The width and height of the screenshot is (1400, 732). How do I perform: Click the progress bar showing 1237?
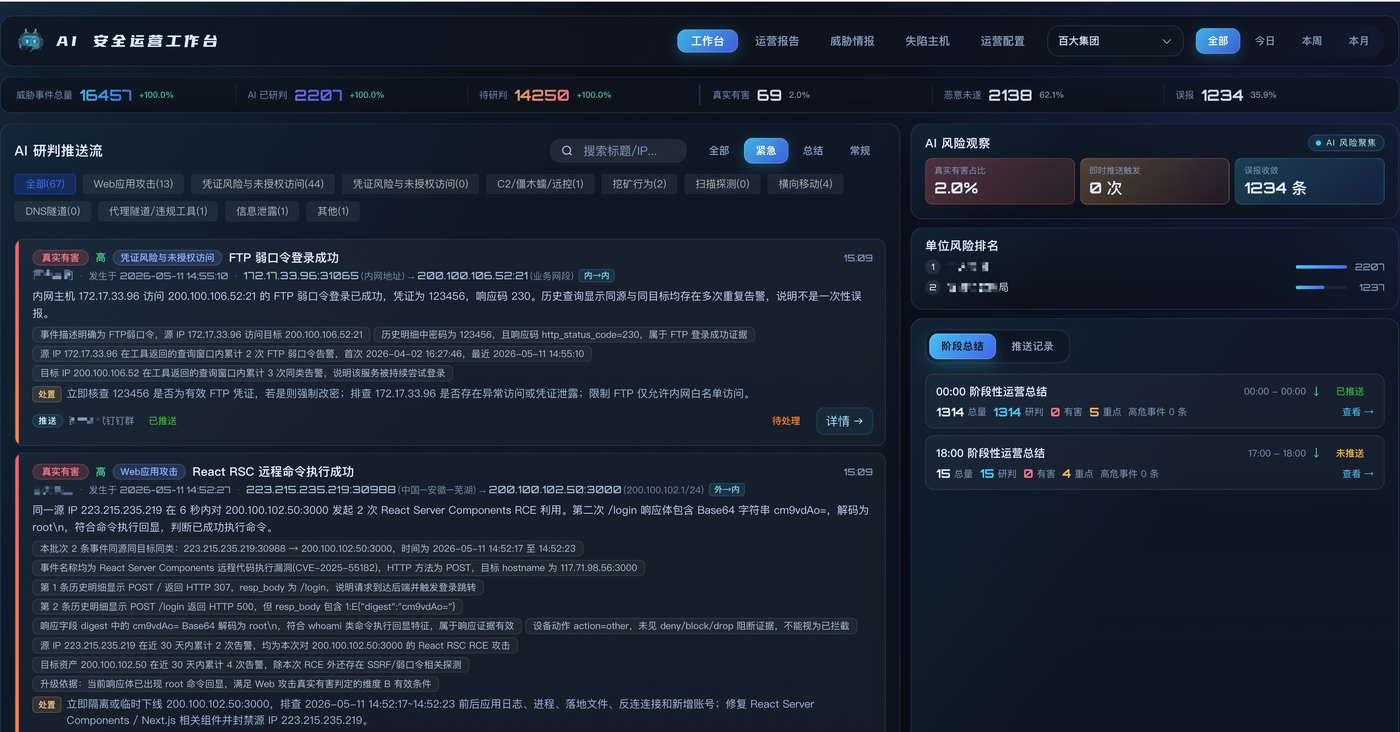(x=1321, y=288)
